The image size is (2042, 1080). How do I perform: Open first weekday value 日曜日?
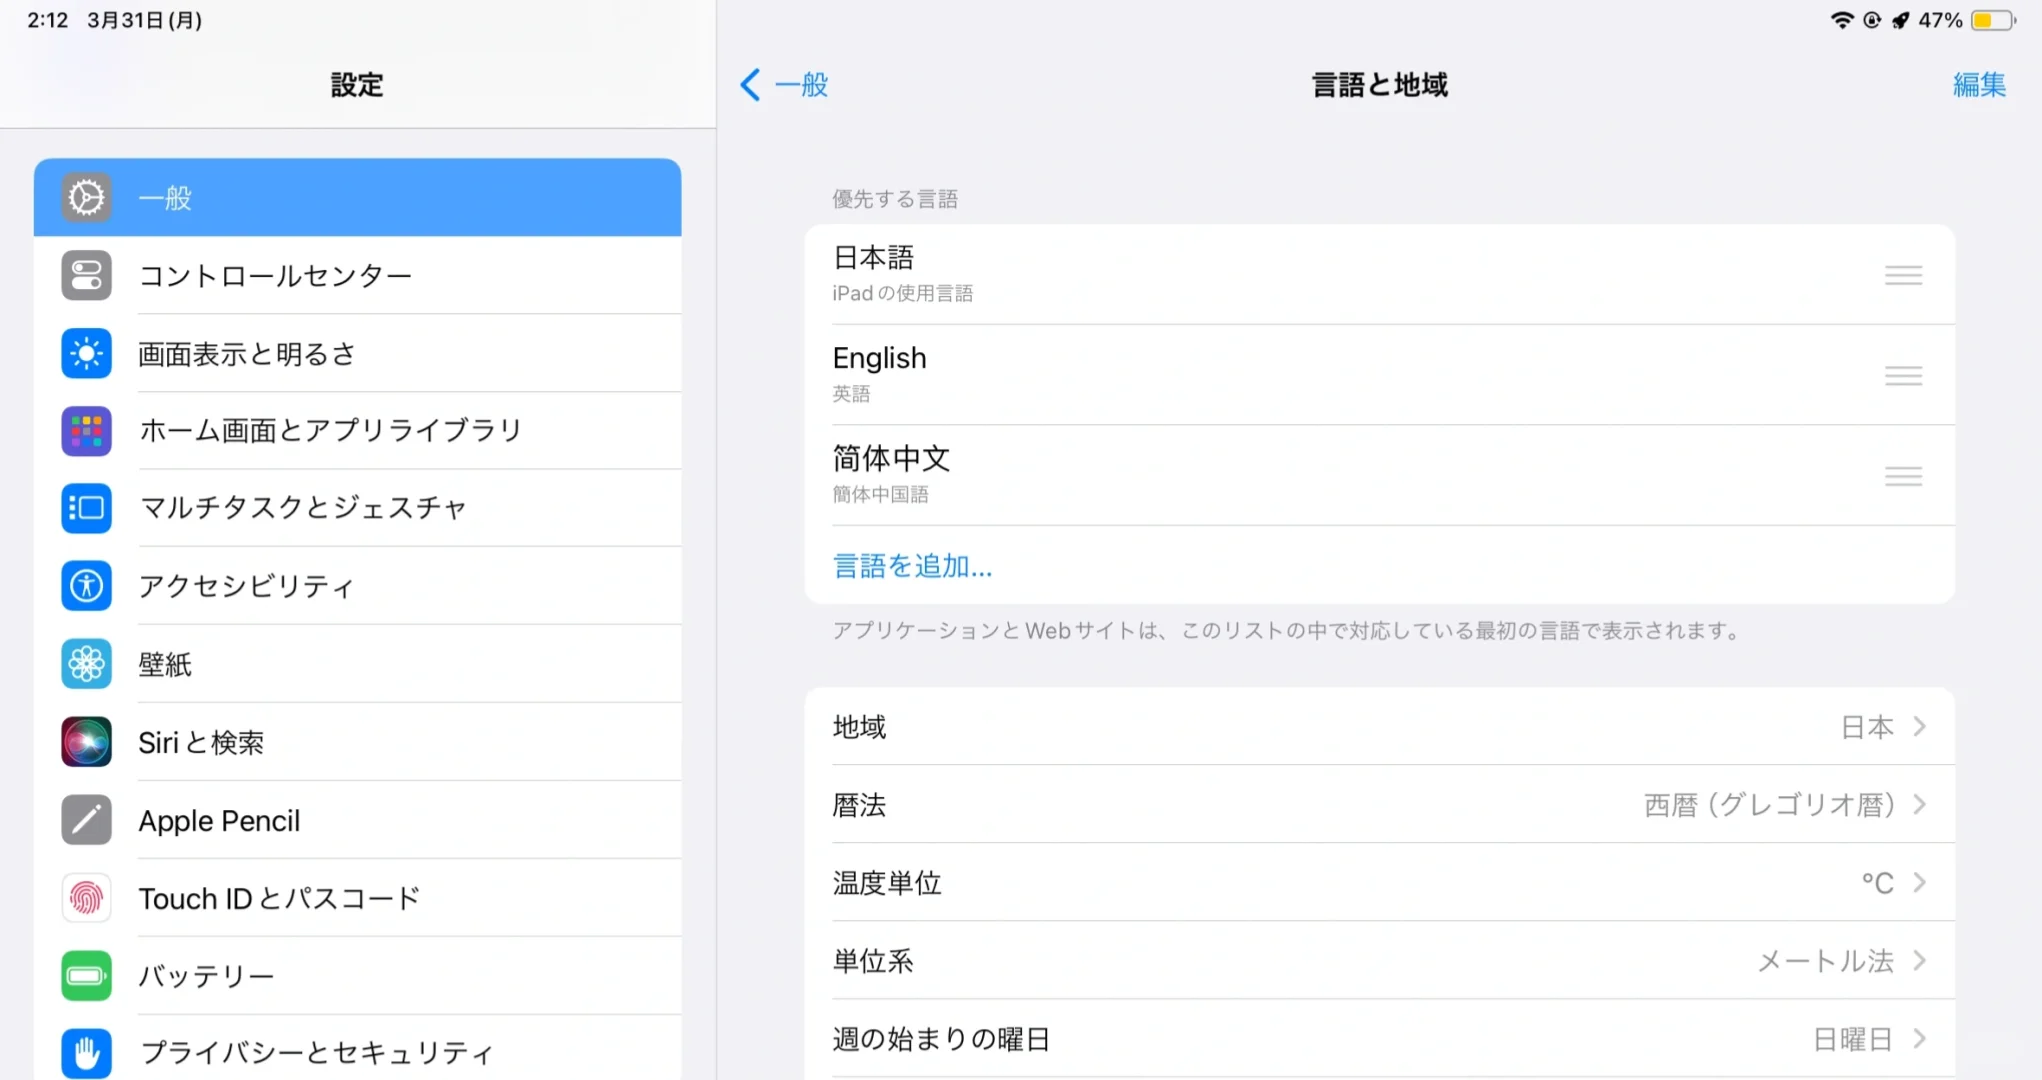tap(1853, 1039)
